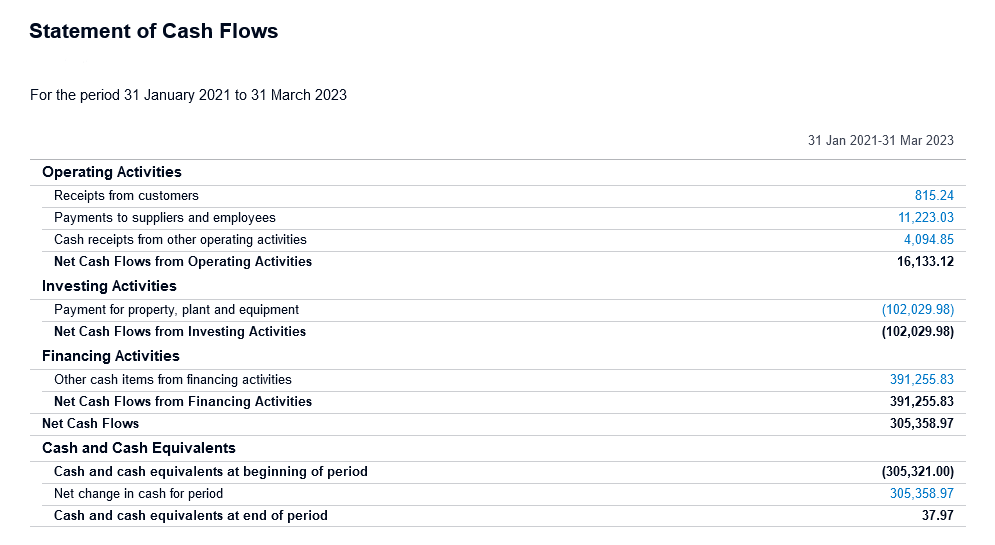Click the Financing Activities section heading
995x545 pixels.
point(111,356)
